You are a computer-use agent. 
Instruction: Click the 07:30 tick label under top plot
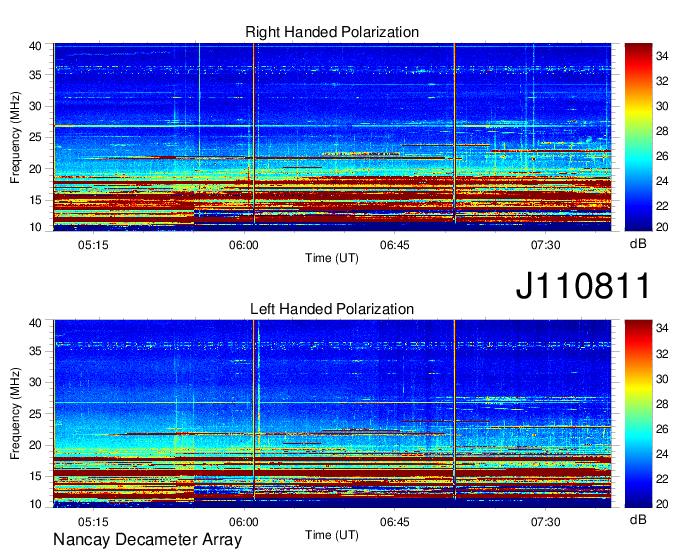pyautogui.click(x=546, y=245)
